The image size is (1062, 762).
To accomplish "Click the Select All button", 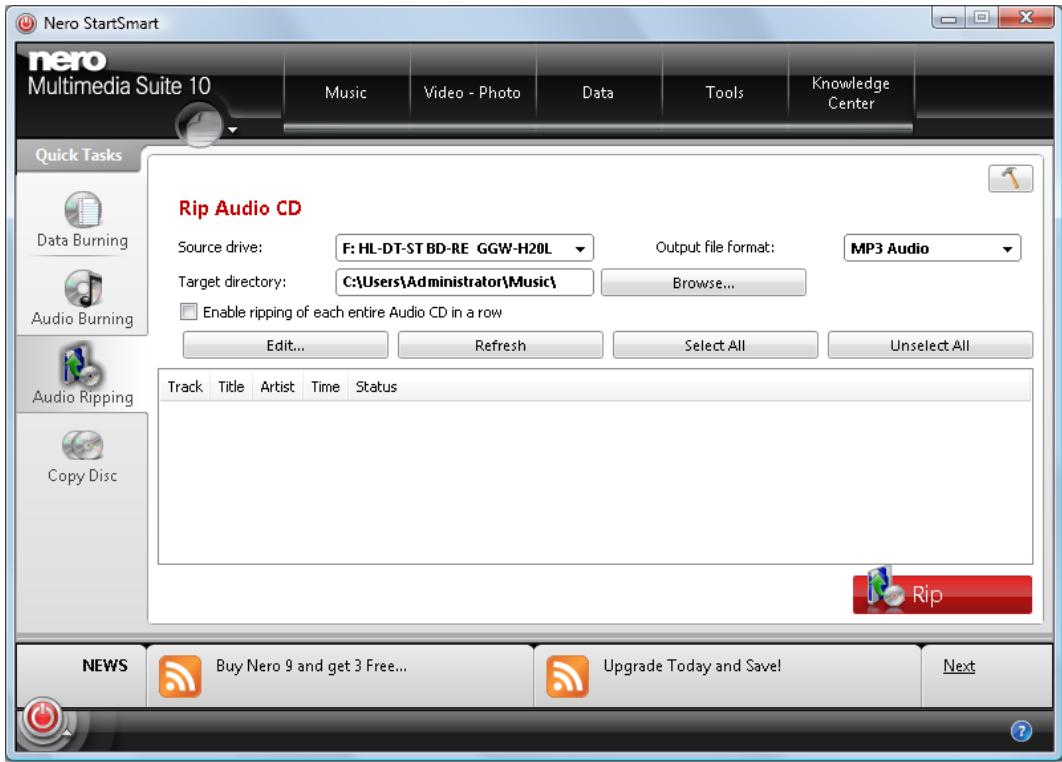I will (x=715, y=345).
